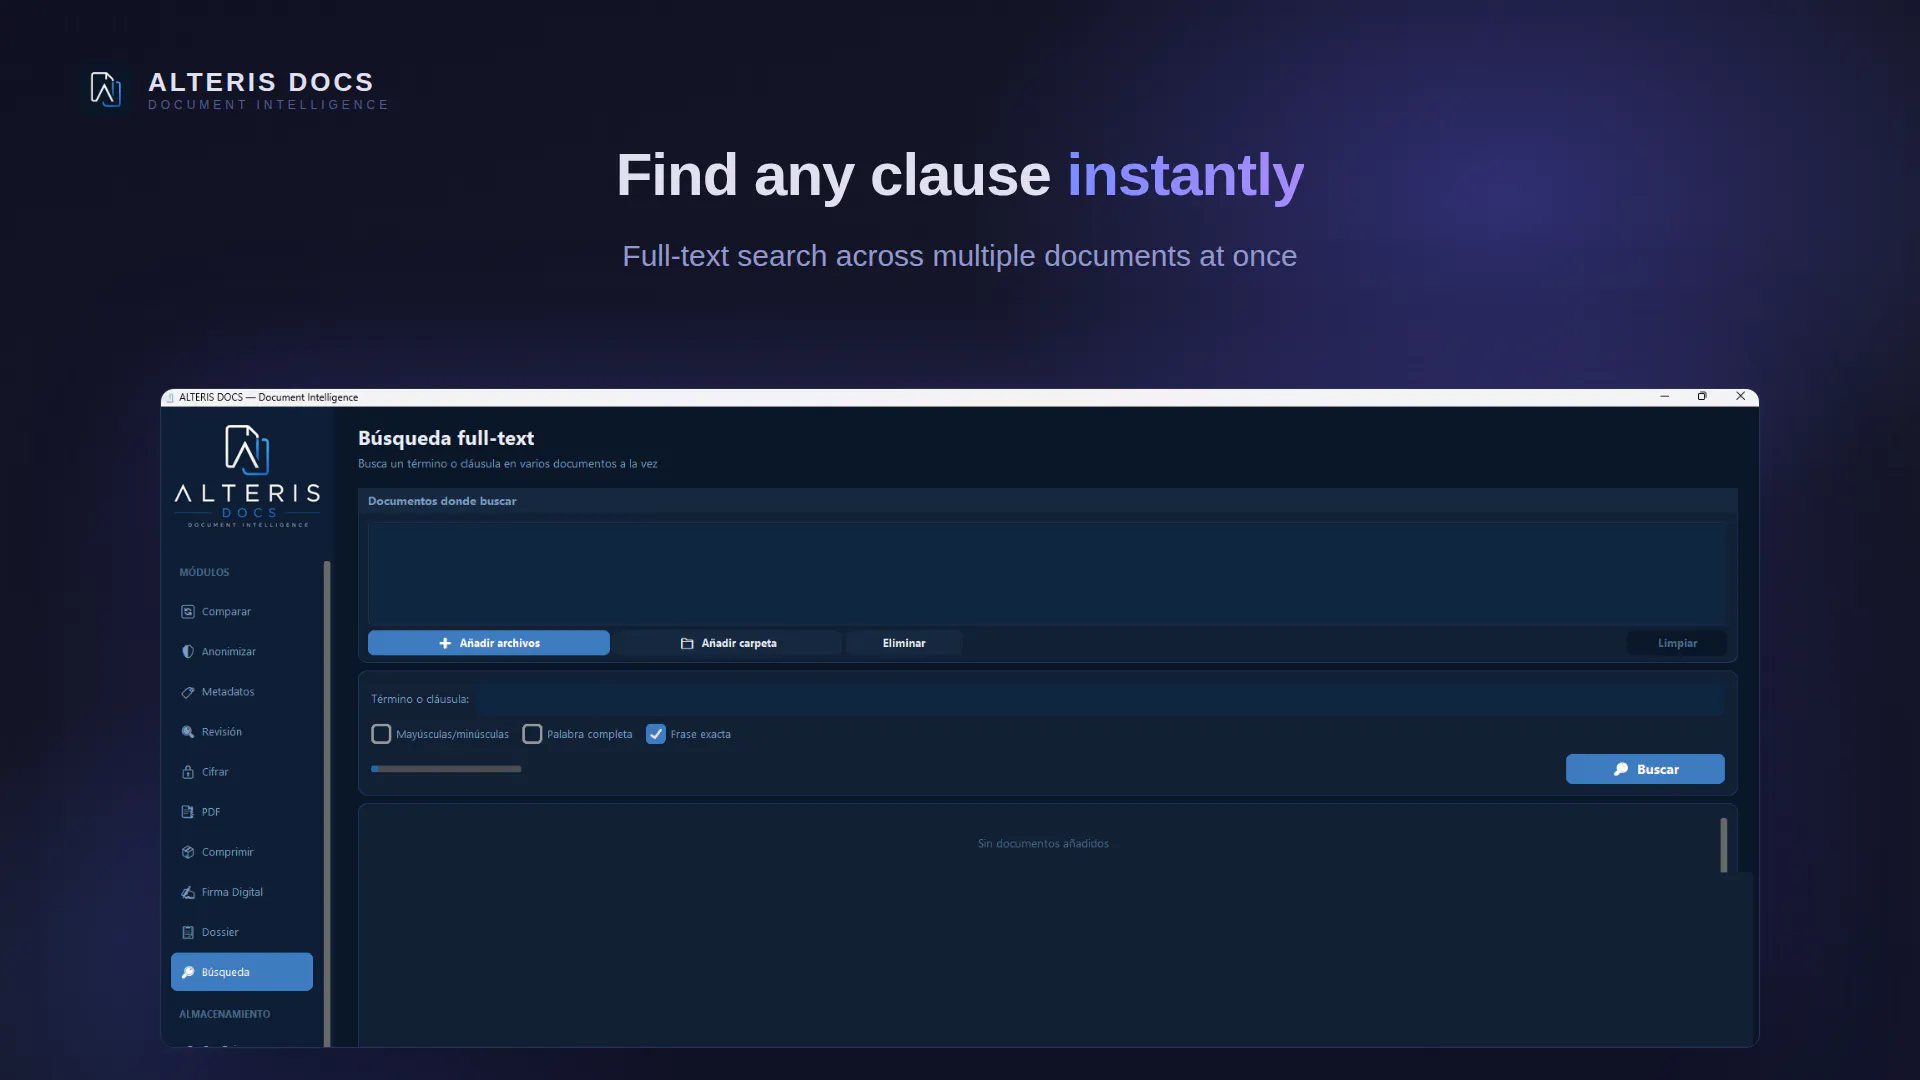Click the Eliminar button

point(904,643)
